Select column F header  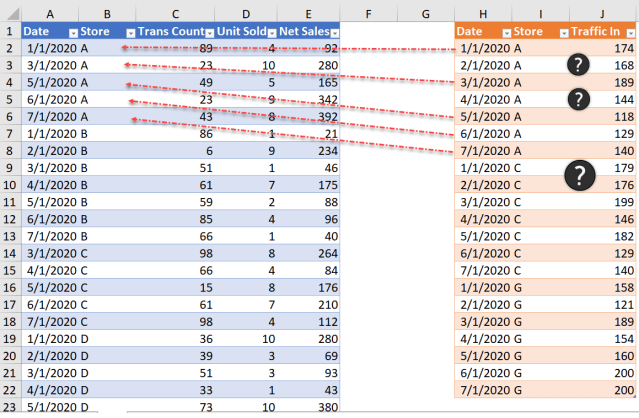pyautogui.click(x=368, y=14)
